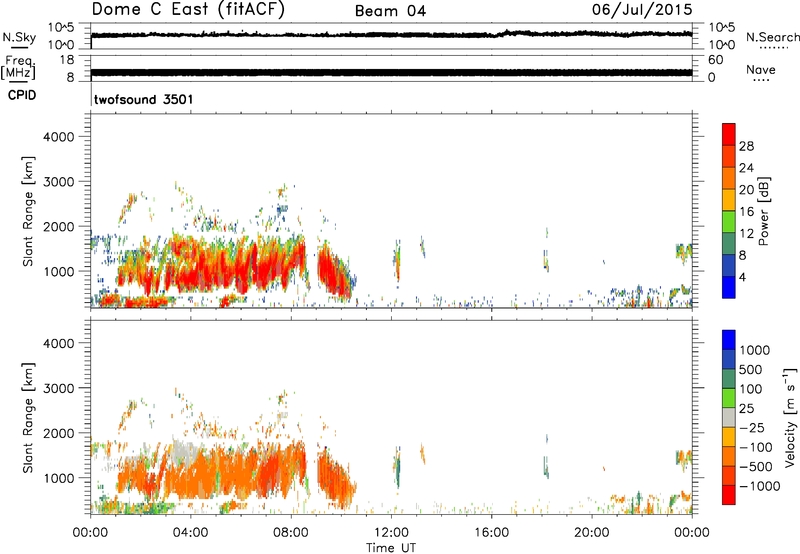
Task: Click the '500' velocity colorbar value
Action: coord(752,370)
